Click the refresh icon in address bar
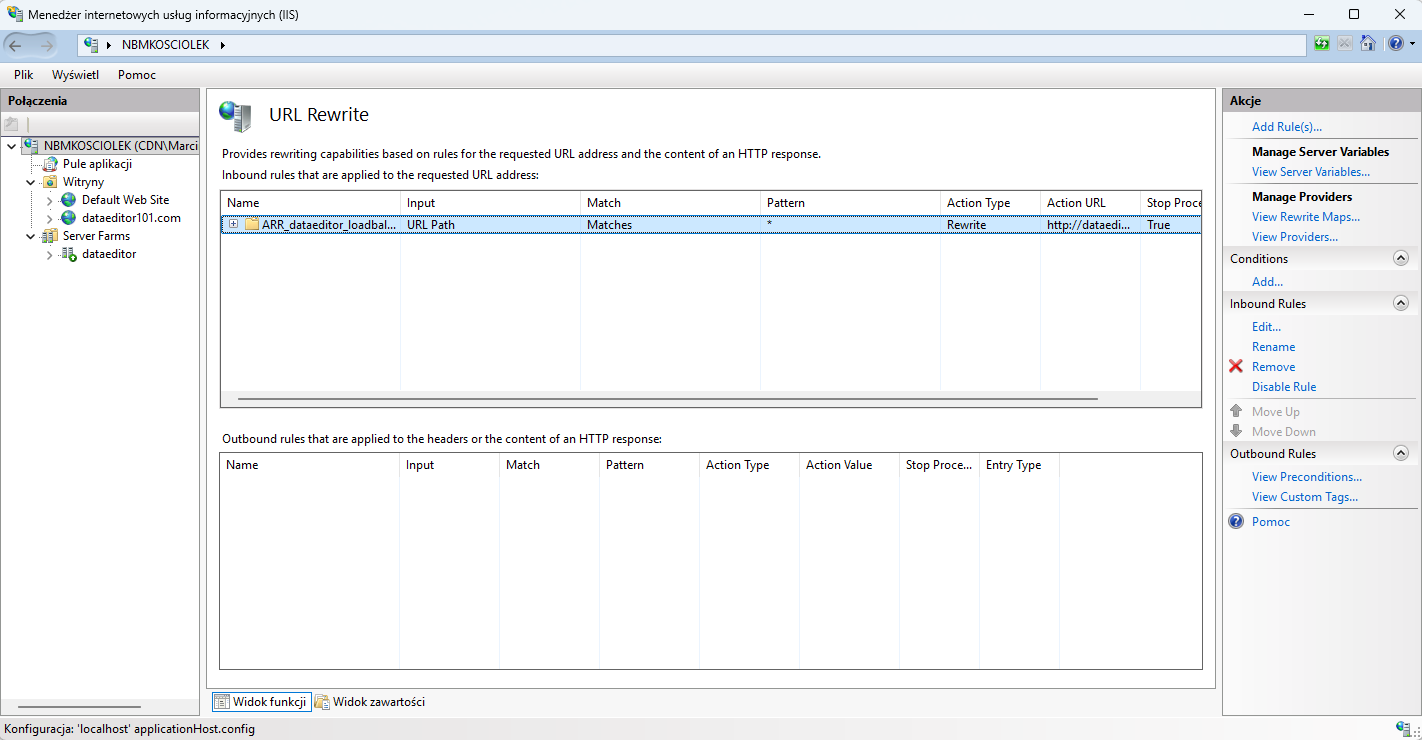The image size is (1422, 740). (1322, 44)
